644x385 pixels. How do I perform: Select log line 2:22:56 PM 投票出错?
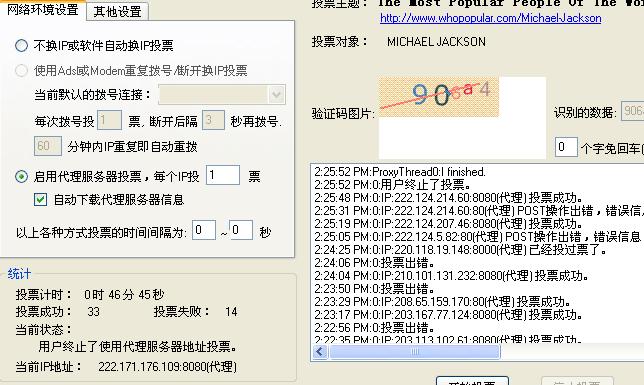point(374,328)
